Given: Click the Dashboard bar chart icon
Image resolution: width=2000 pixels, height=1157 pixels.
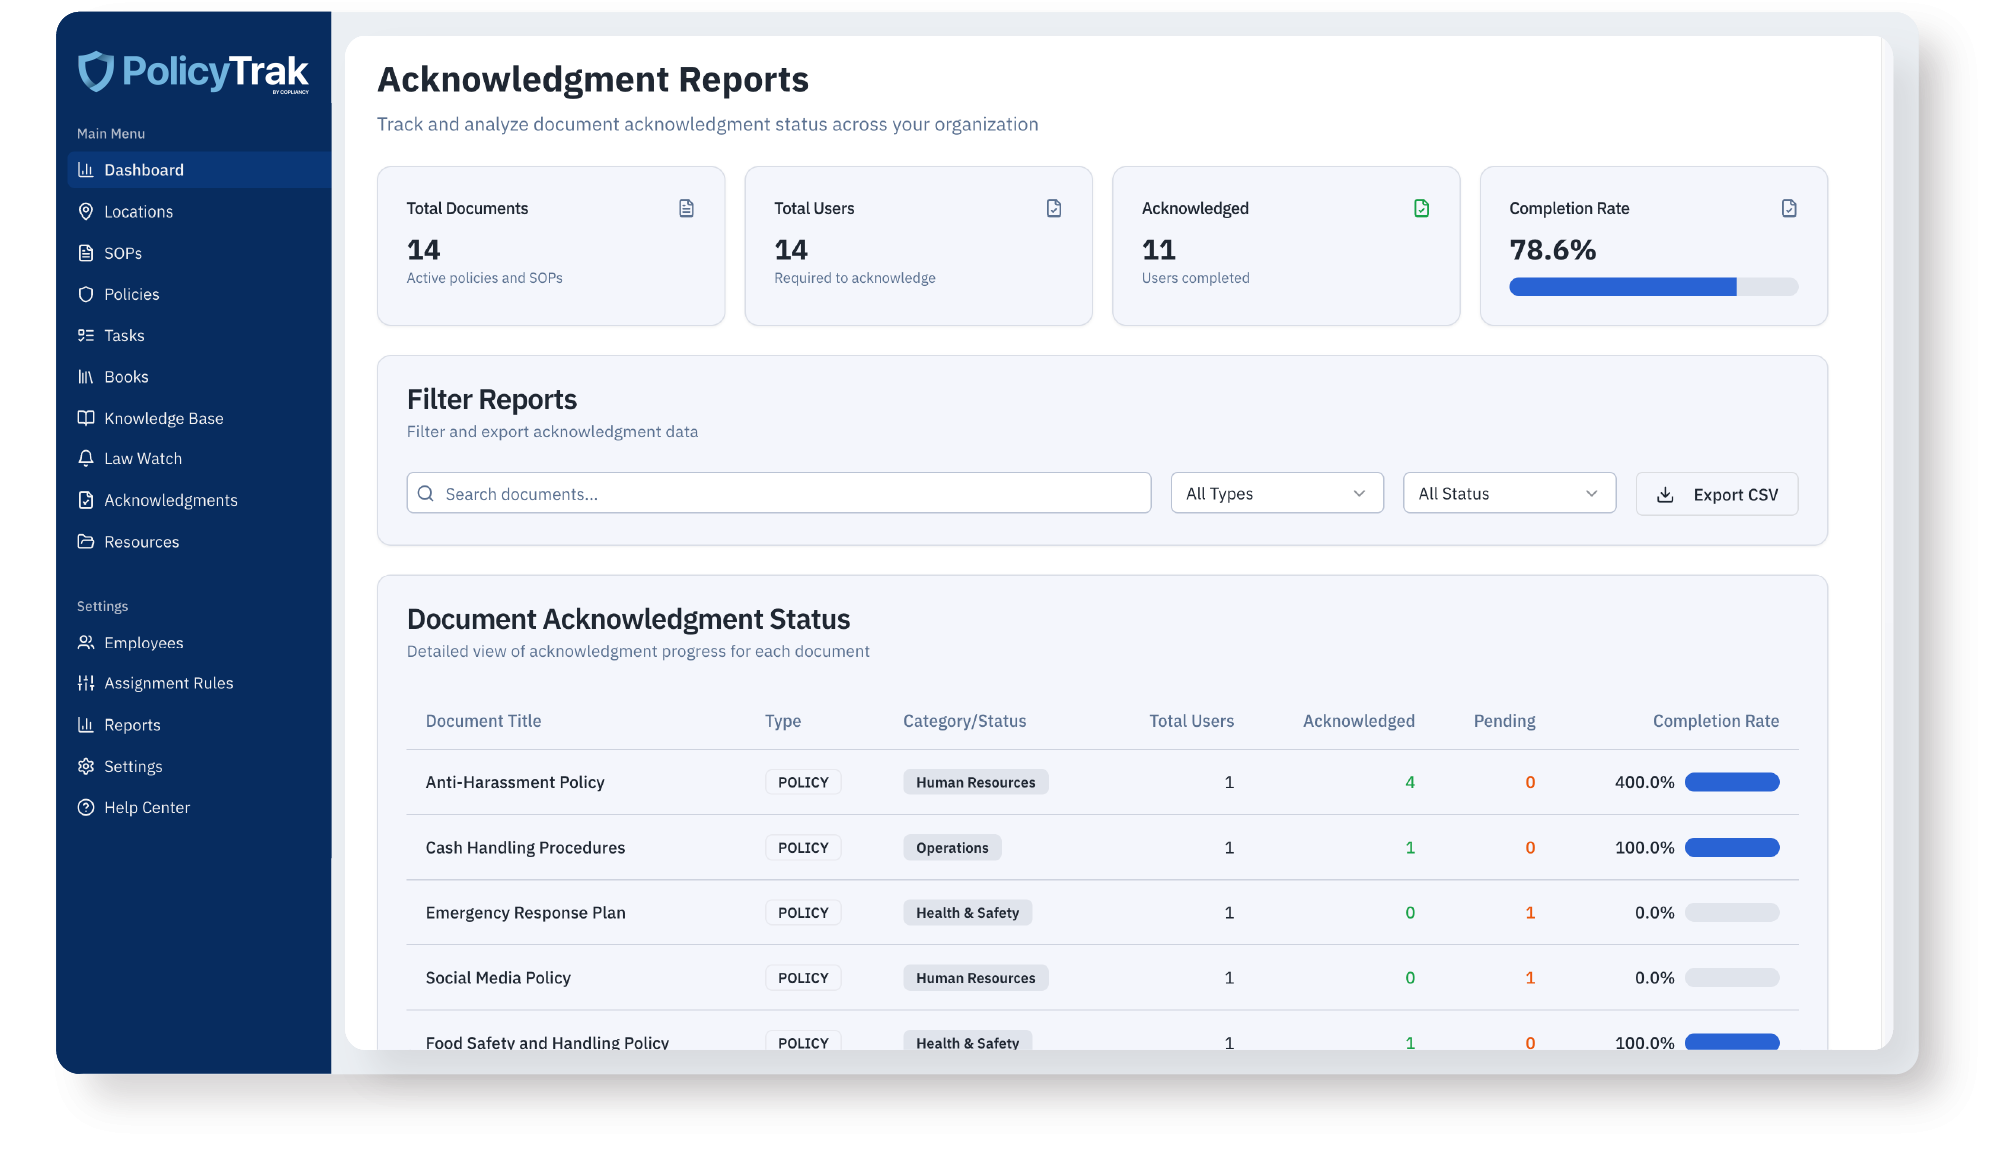Looking at the screenshot, I should pyautogui.click(x=86, y=170).
